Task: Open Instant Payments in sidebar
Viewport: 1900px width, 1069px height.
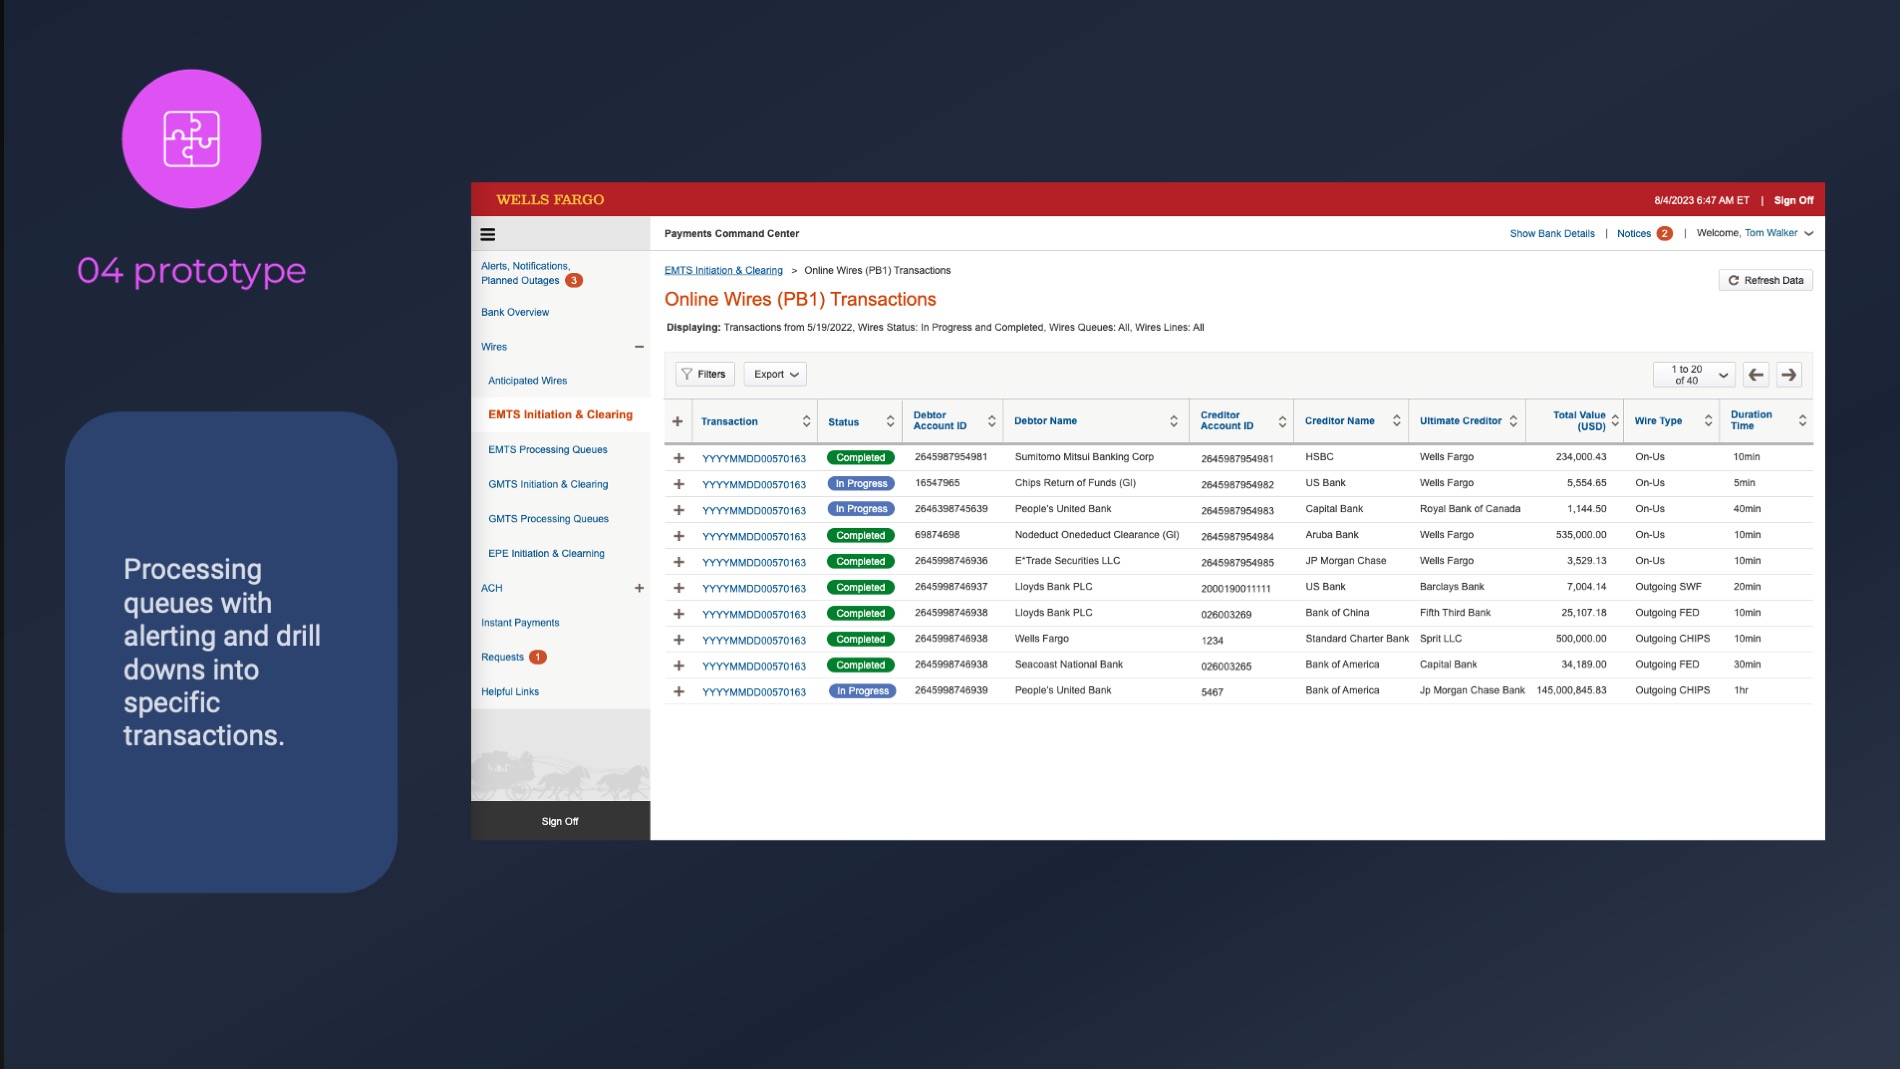Action: 520,623
